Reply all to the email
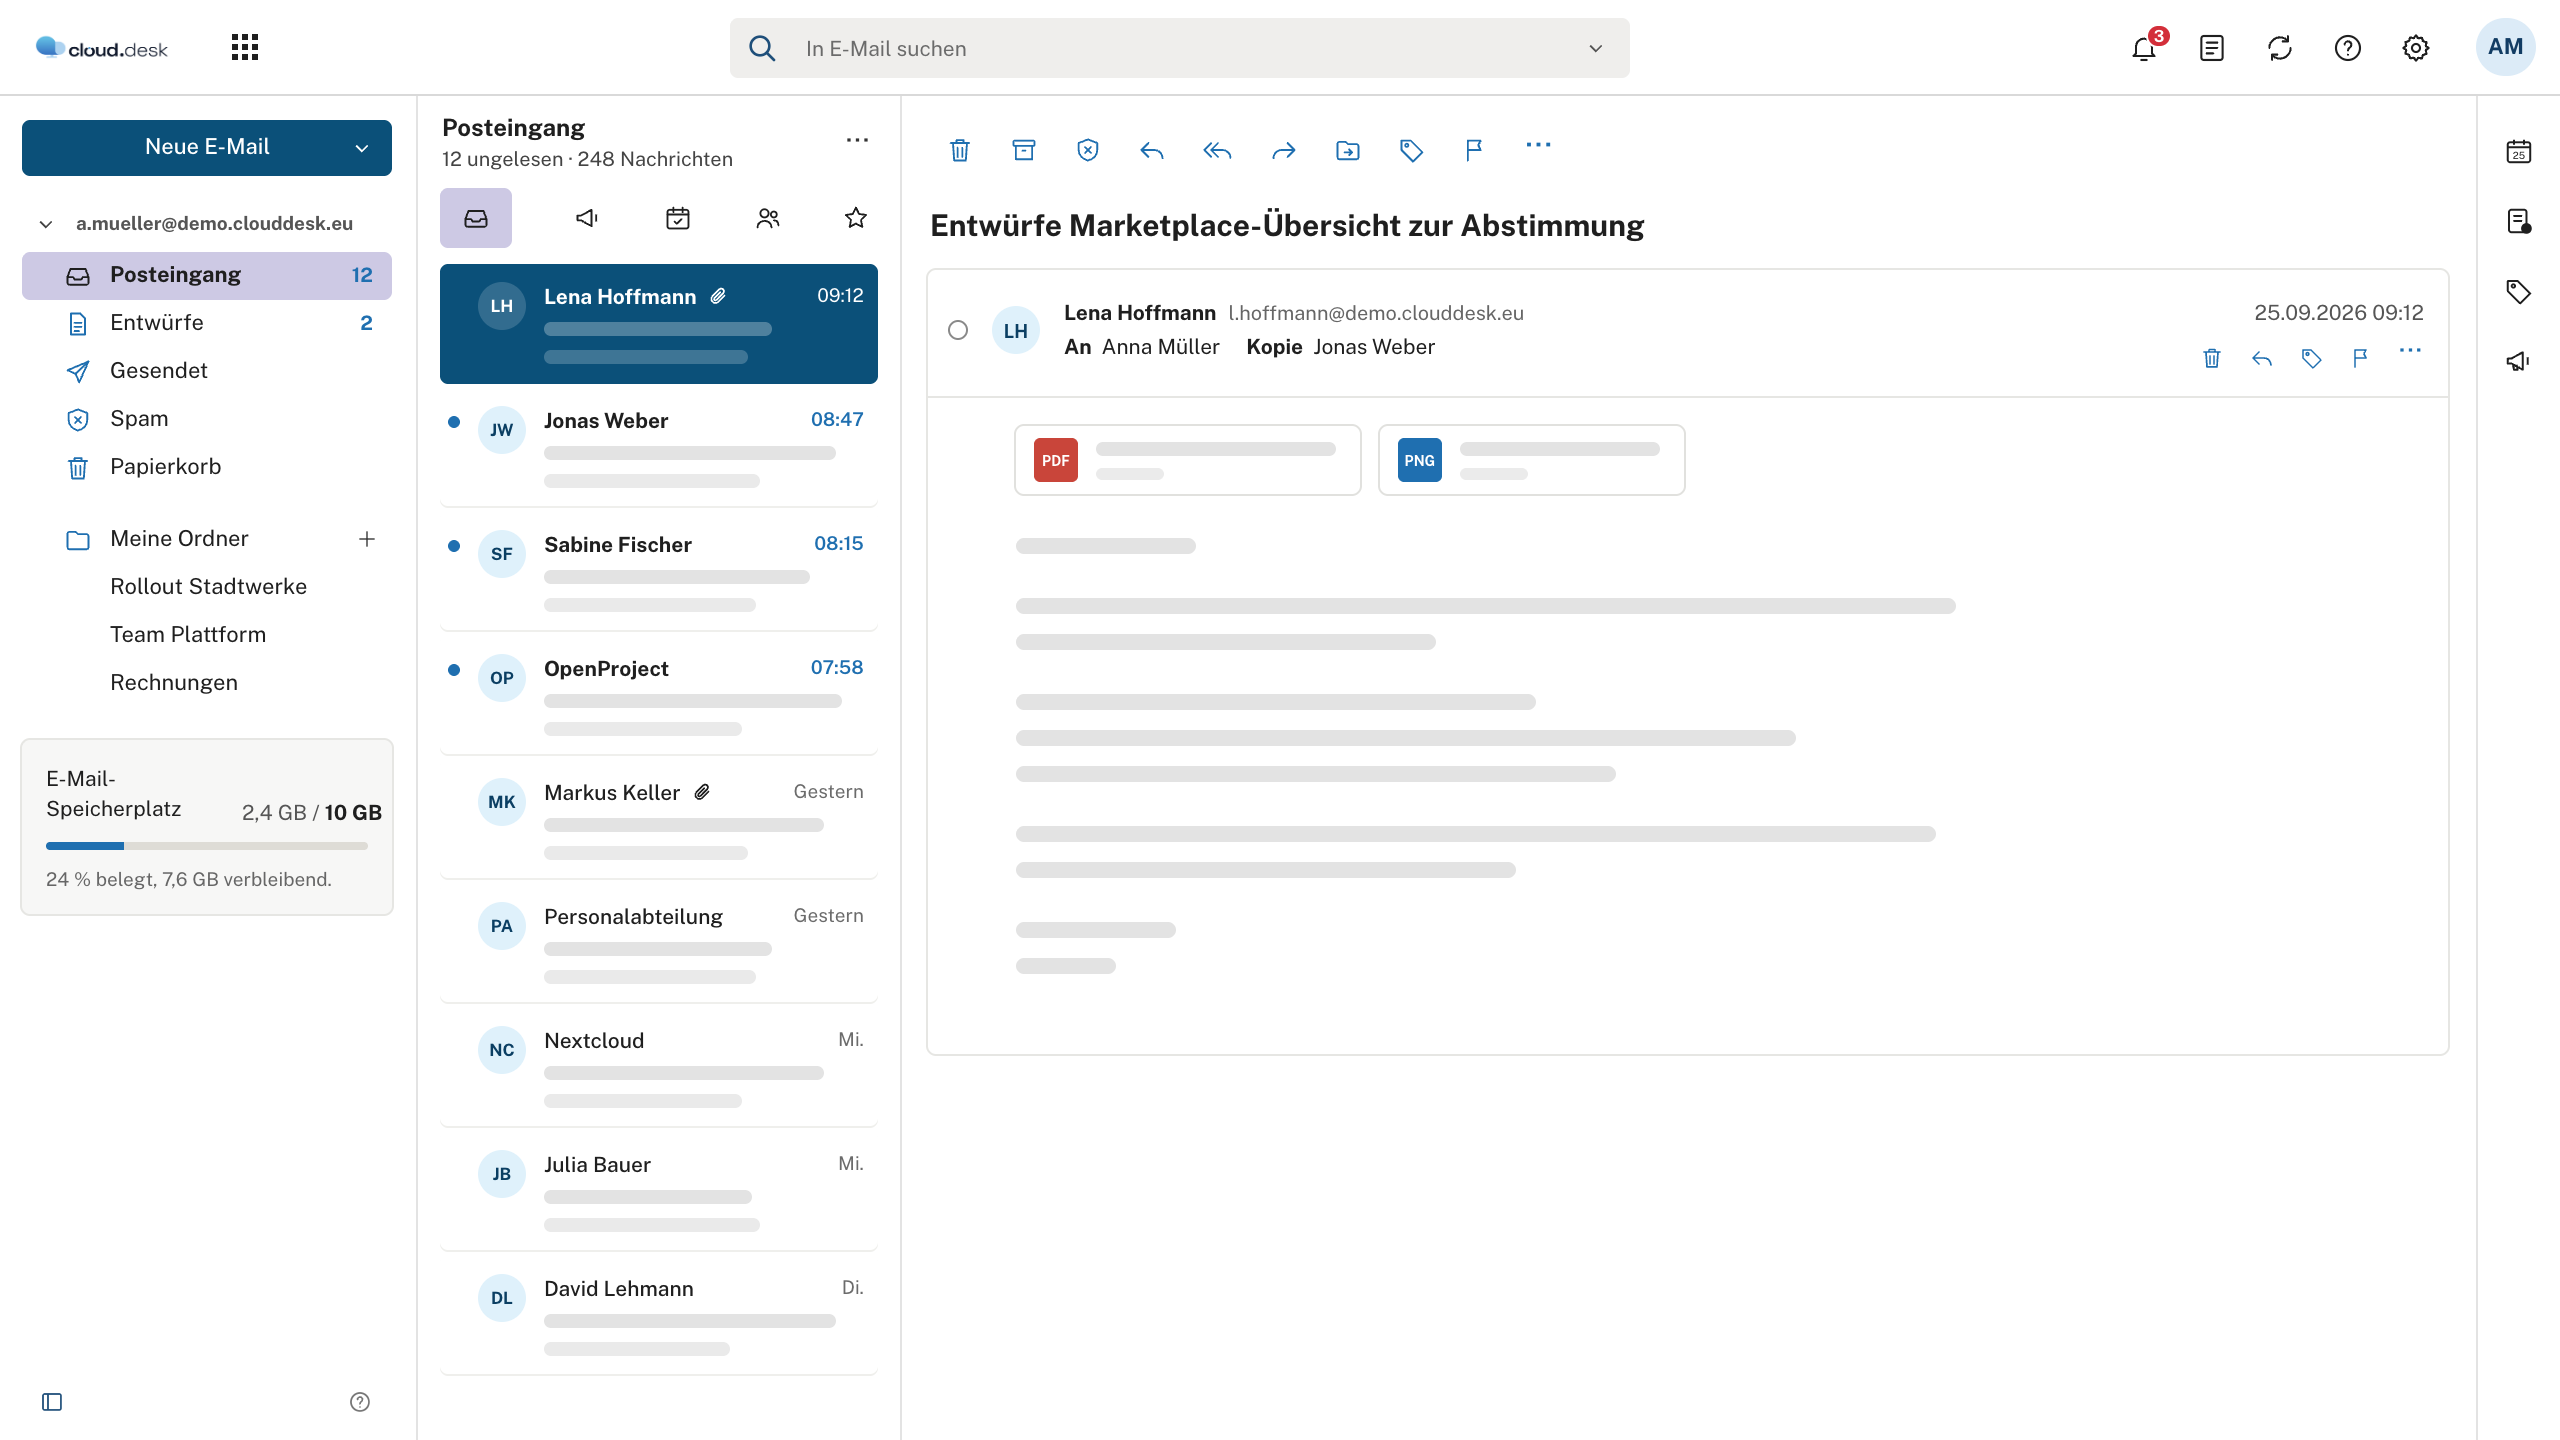2560x1440 pixels. pos(1217,150)
